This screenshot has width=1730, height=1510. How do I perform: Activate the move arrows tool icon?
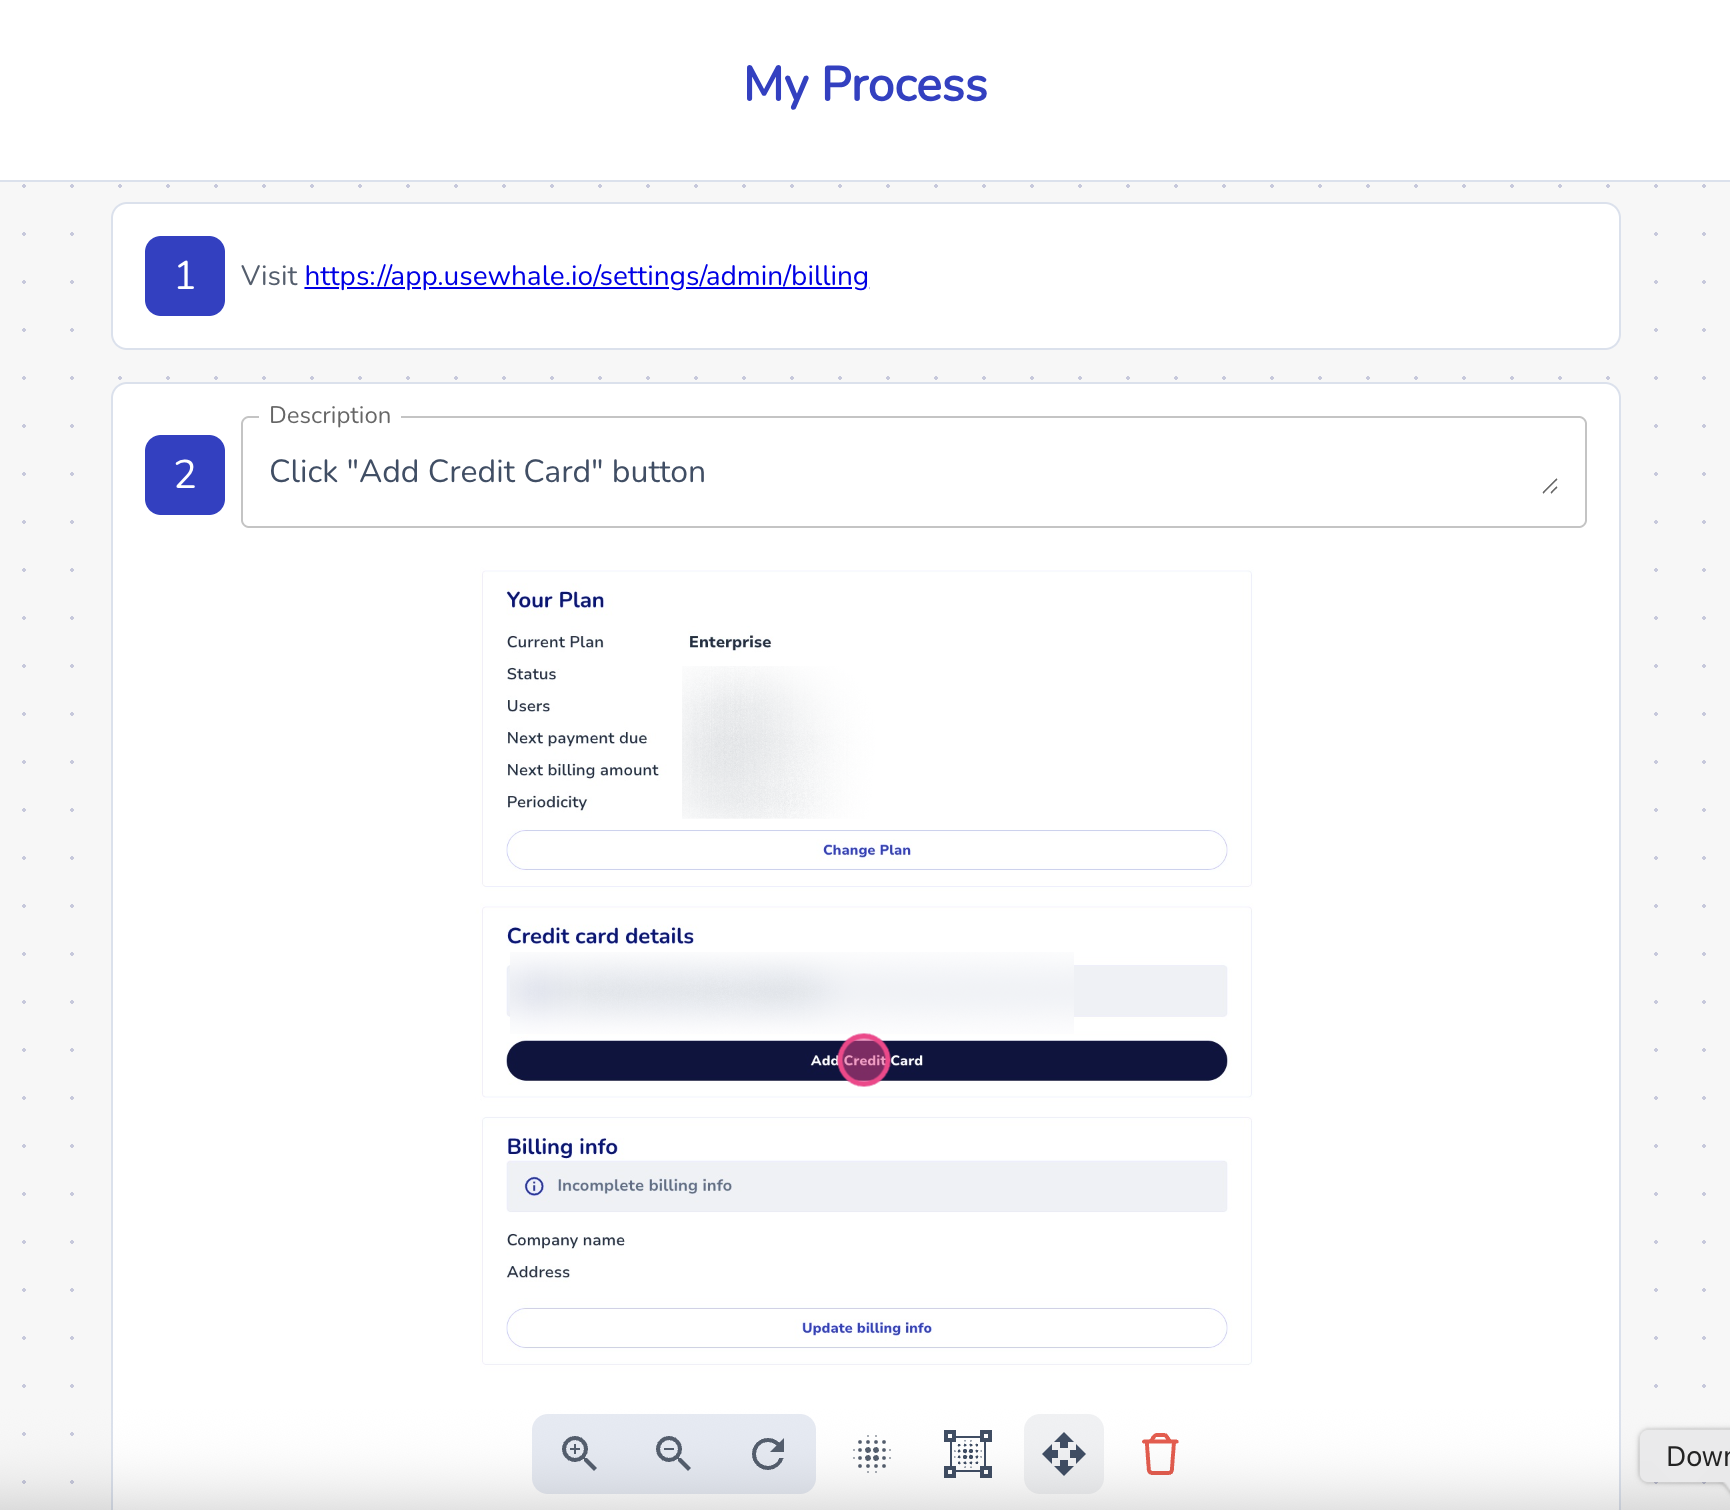(x=1064, y=1454)
